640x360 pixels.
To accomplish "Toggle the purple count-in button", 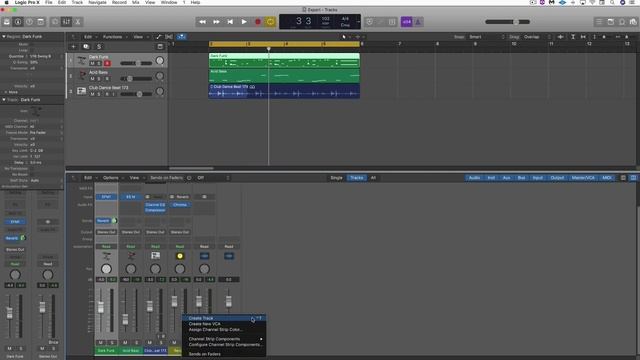I will [407, 22].
